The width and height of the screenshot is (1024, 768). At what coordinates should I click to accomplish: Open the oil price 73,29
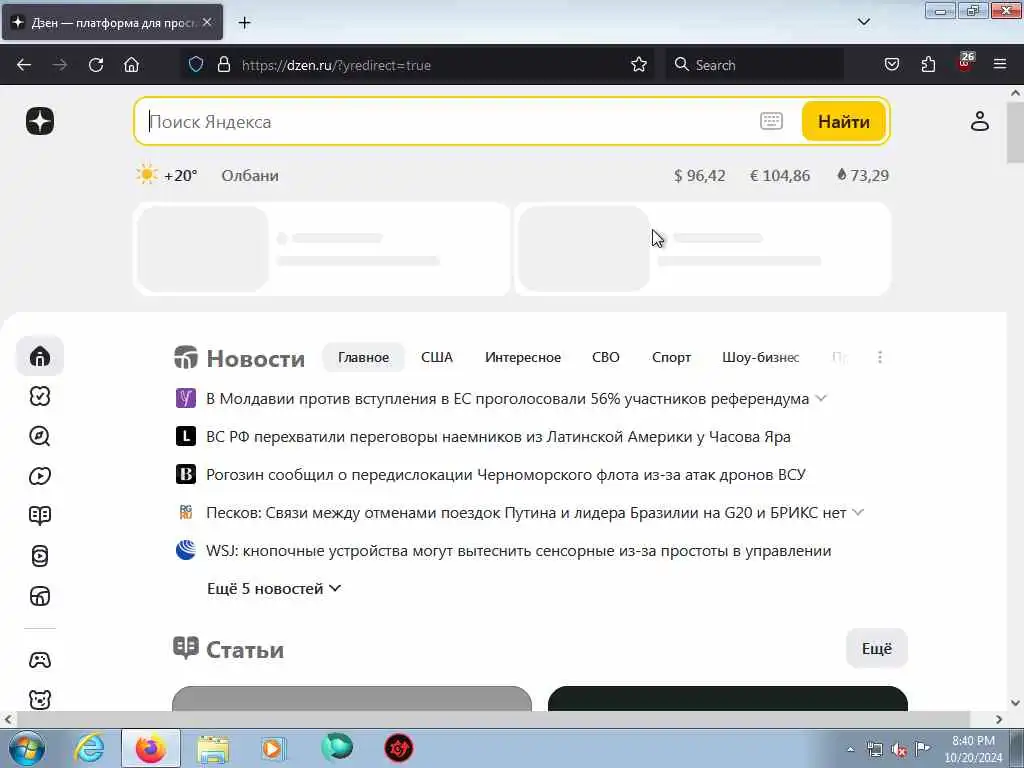(x=863, y=176)
